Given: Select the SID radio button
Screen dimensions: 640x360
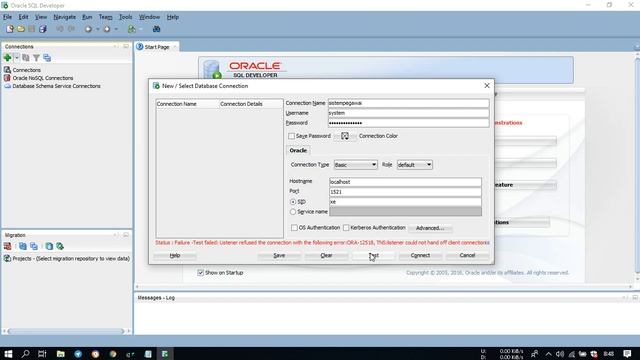Looking at the screenshot, I should coord(293,202).
